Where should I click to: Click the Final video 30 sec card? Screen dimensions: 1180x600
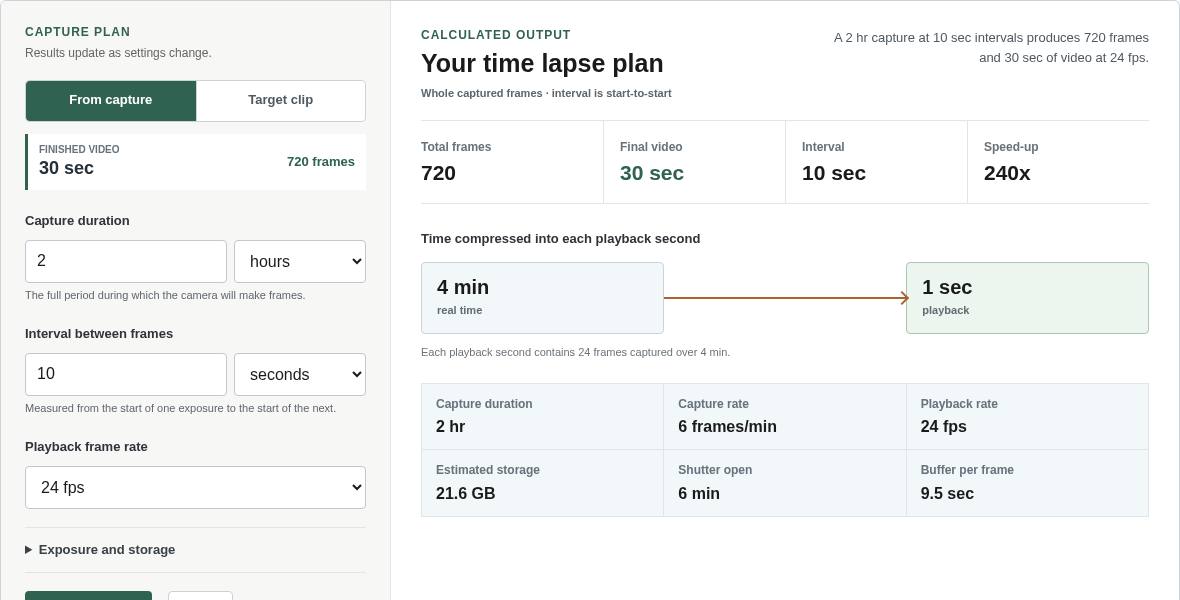pos(694,162)
